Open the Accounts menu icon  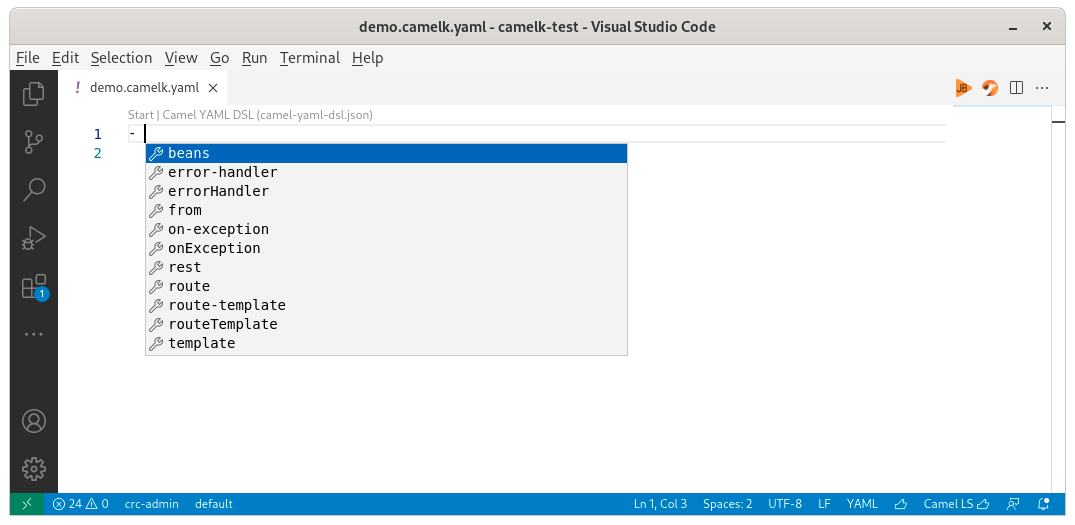[x=33, y=421]
